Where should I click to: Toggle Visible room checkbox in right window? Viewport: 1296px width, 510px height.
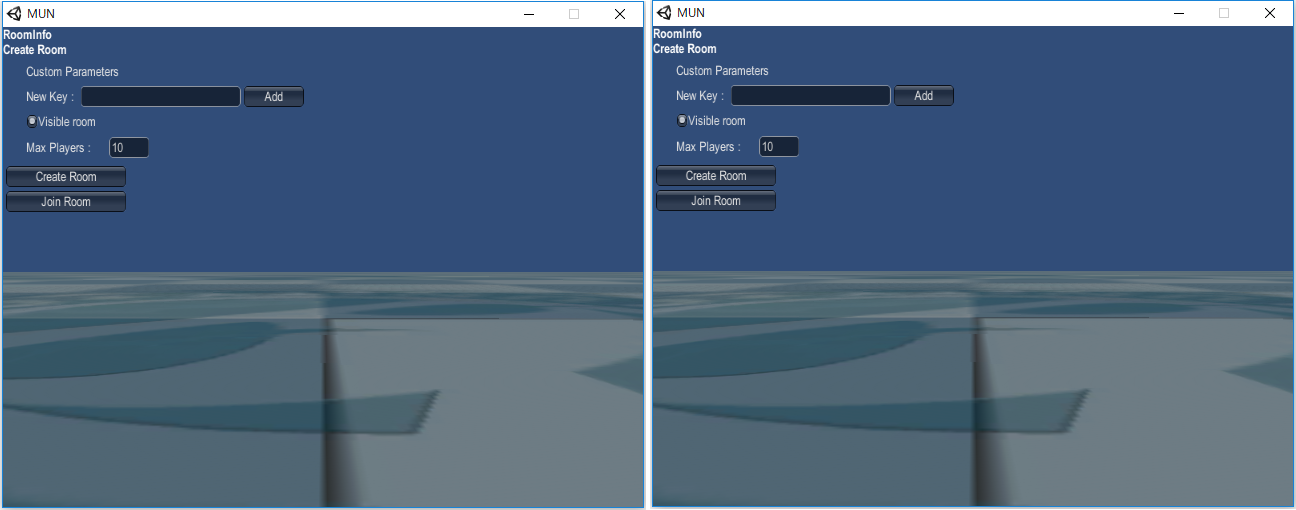coord(682,120)
